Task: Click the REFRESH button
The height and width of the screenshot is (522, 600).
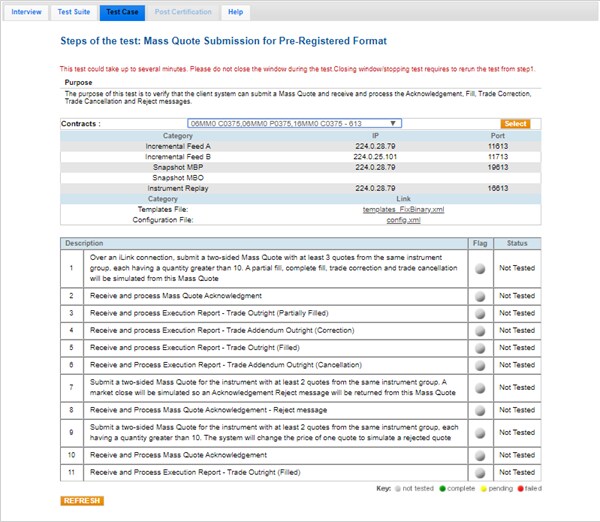Action: [x=82, y=500]
